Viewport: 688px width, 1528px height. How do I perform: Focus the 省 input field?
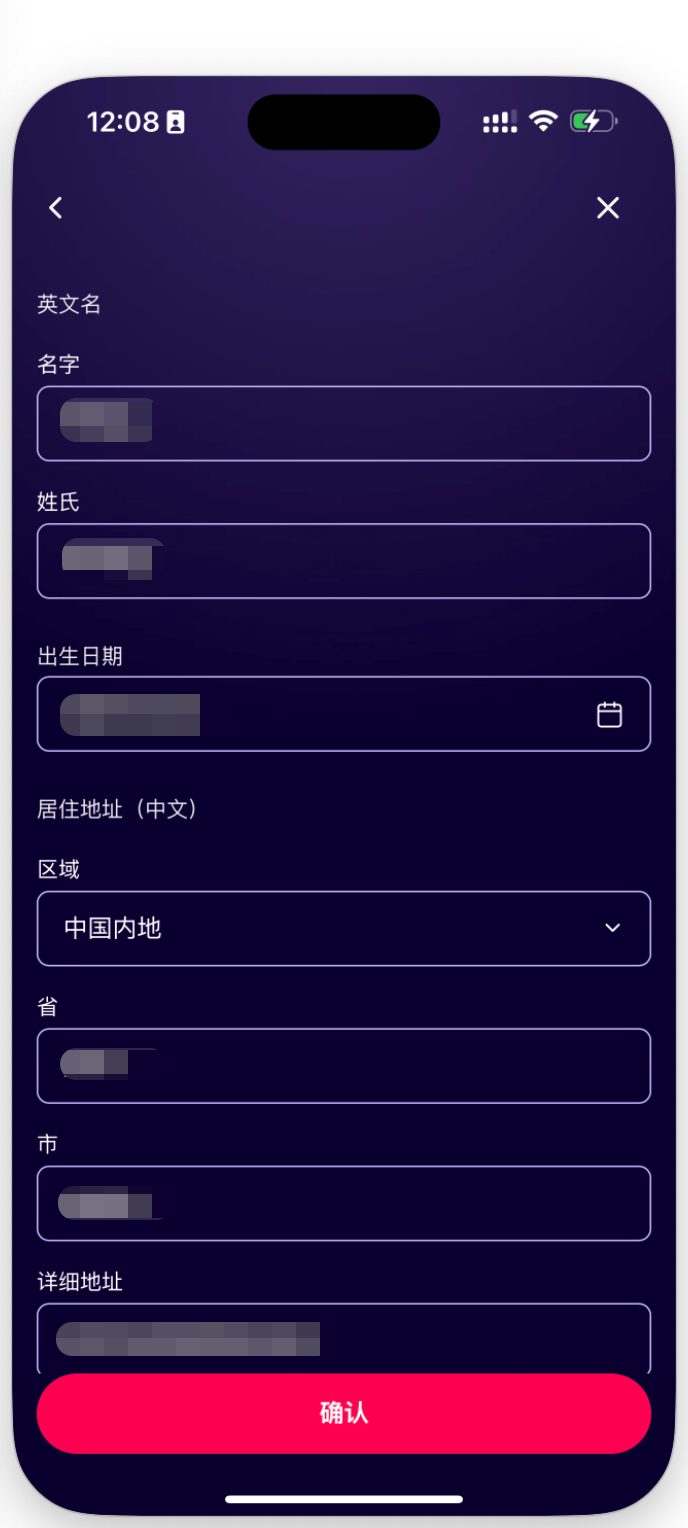tap(343, 1066)
